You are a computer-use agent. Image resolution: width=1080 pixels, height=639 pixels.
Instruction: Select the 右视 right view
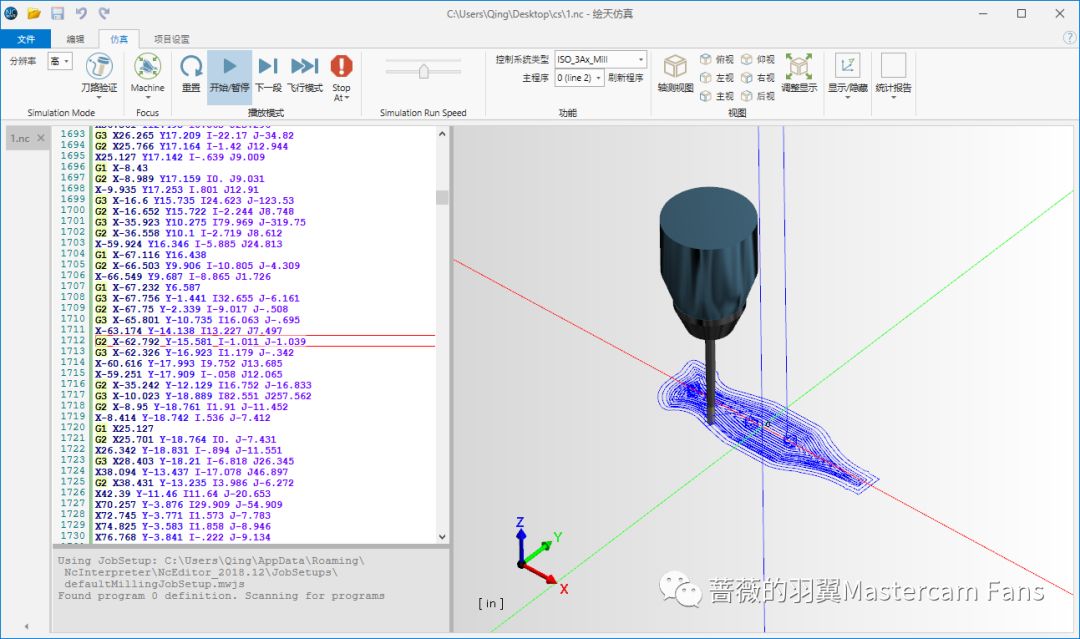(758, 78)
